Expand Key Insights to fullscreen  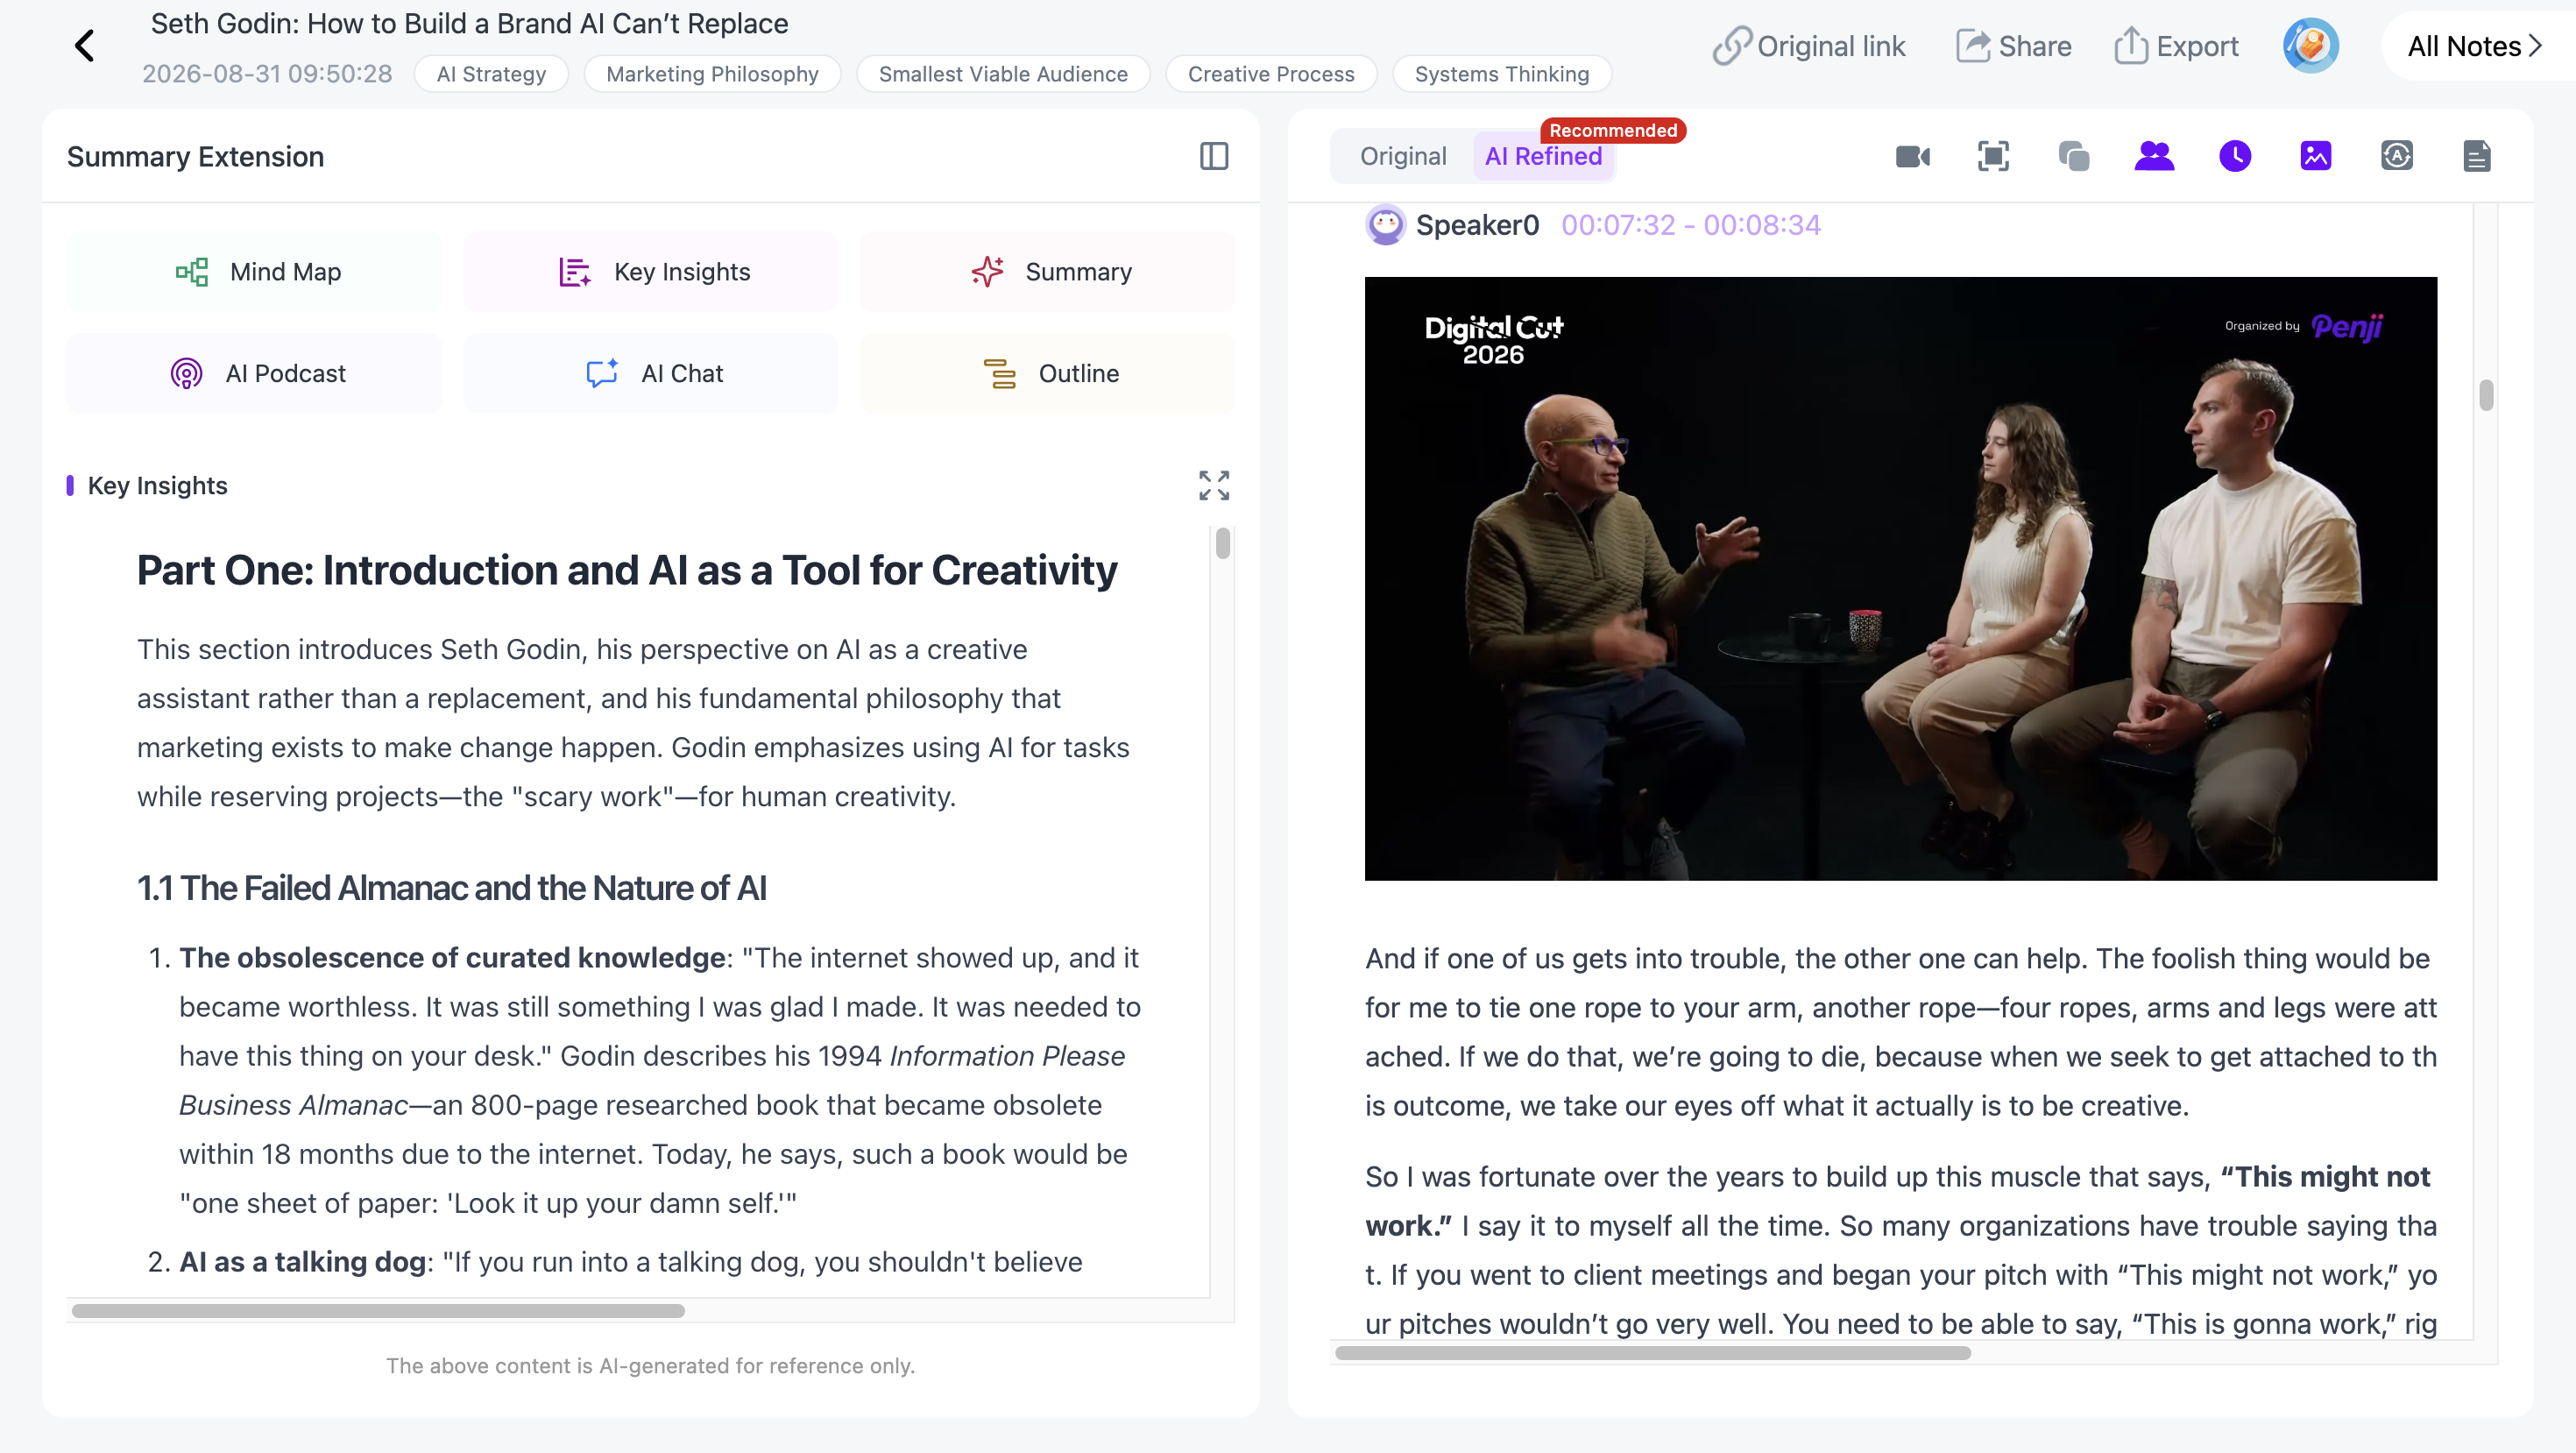[1214, 485]
